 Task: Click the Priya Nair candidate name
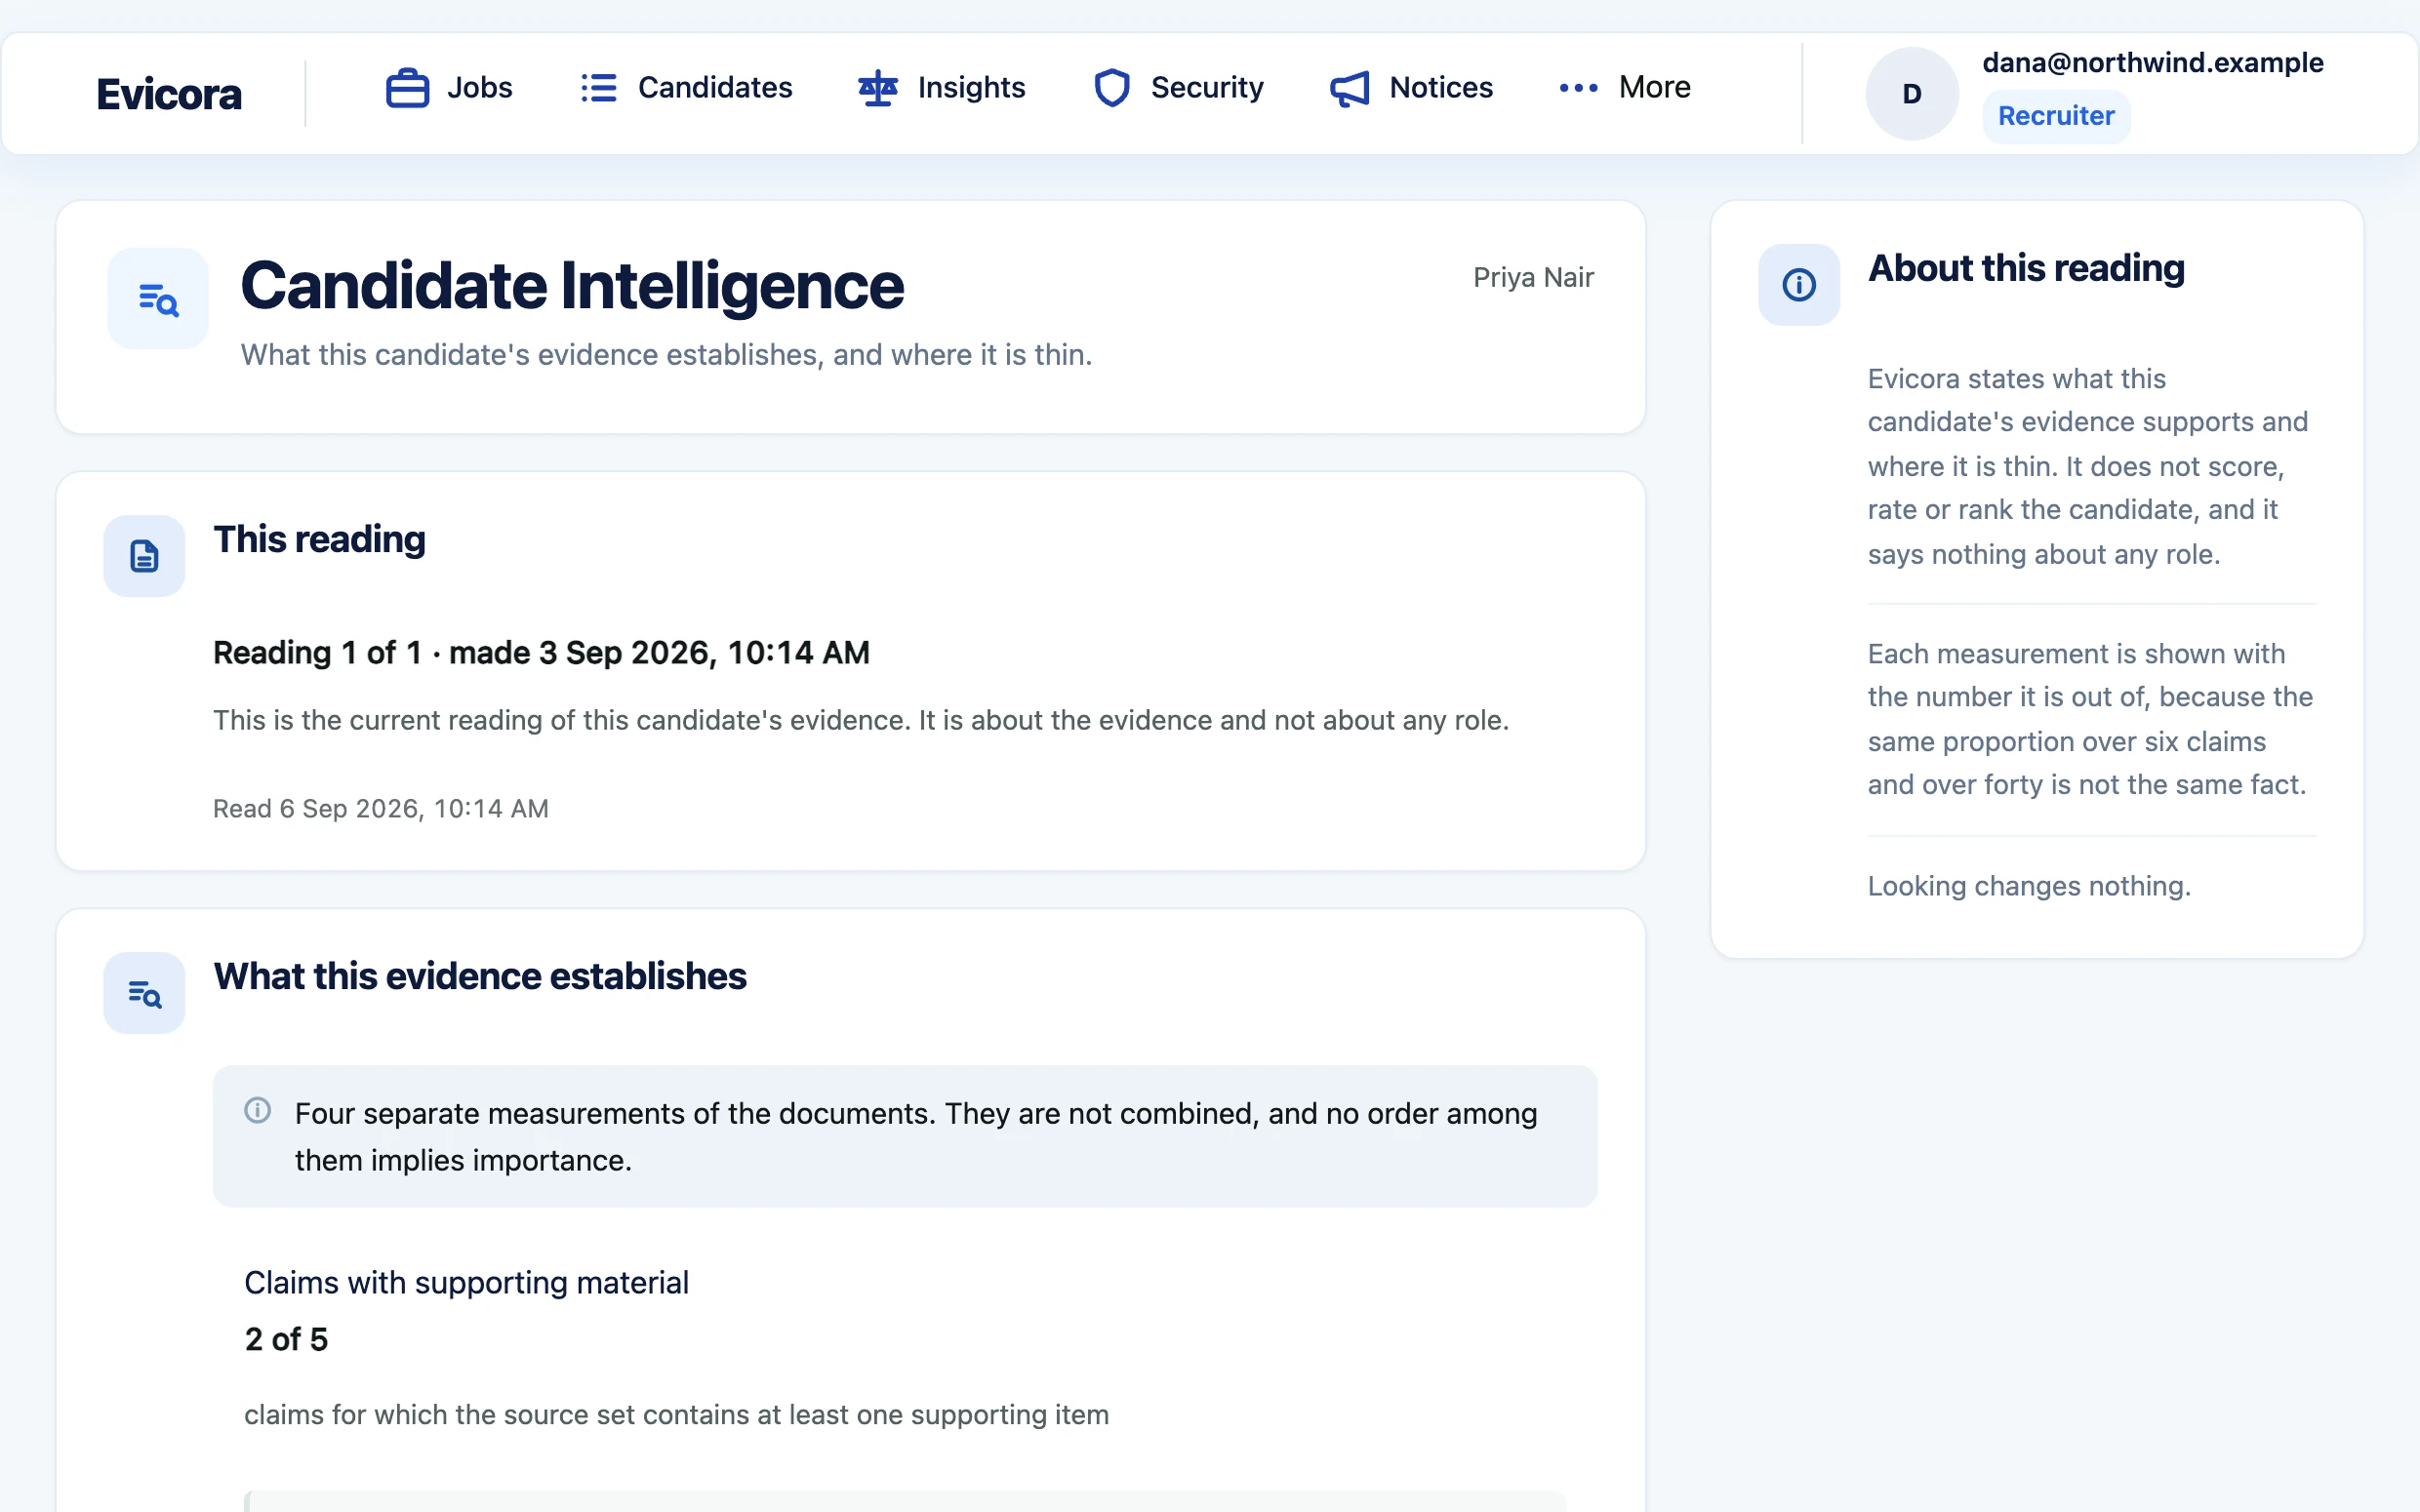1533,277
